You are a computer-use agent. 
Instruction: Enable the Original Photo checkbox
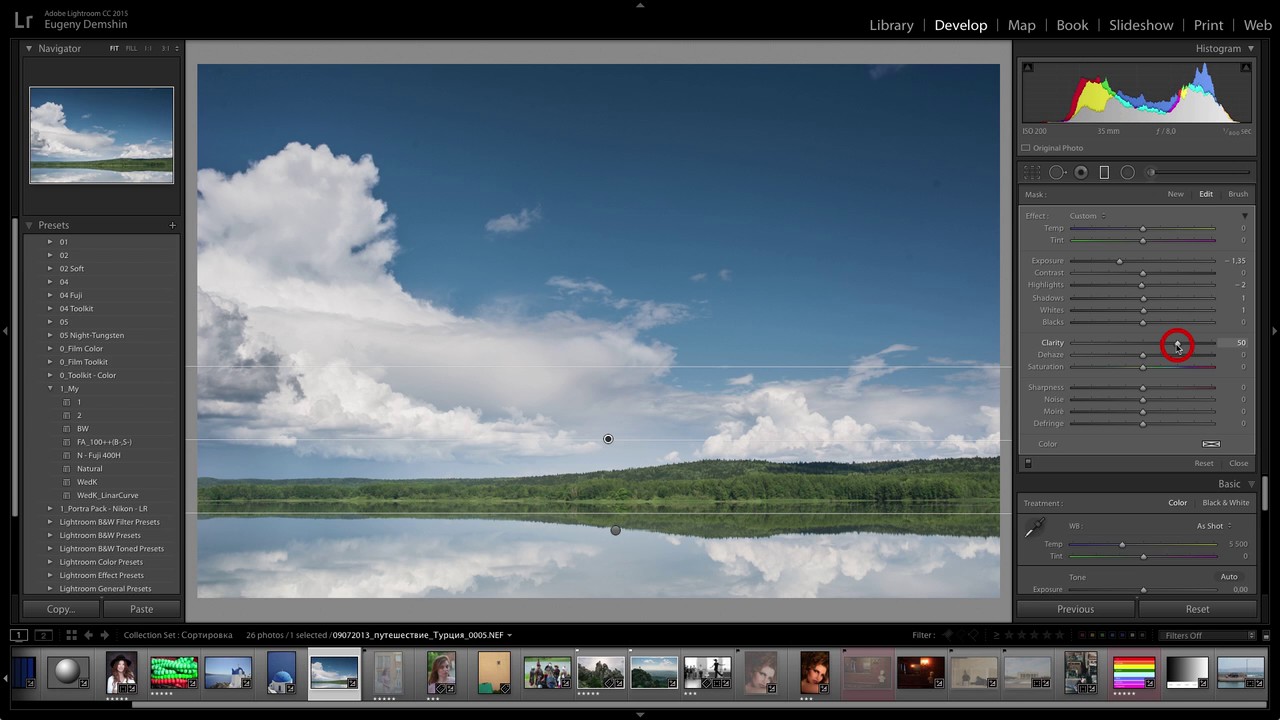[x=1026, y=148]
